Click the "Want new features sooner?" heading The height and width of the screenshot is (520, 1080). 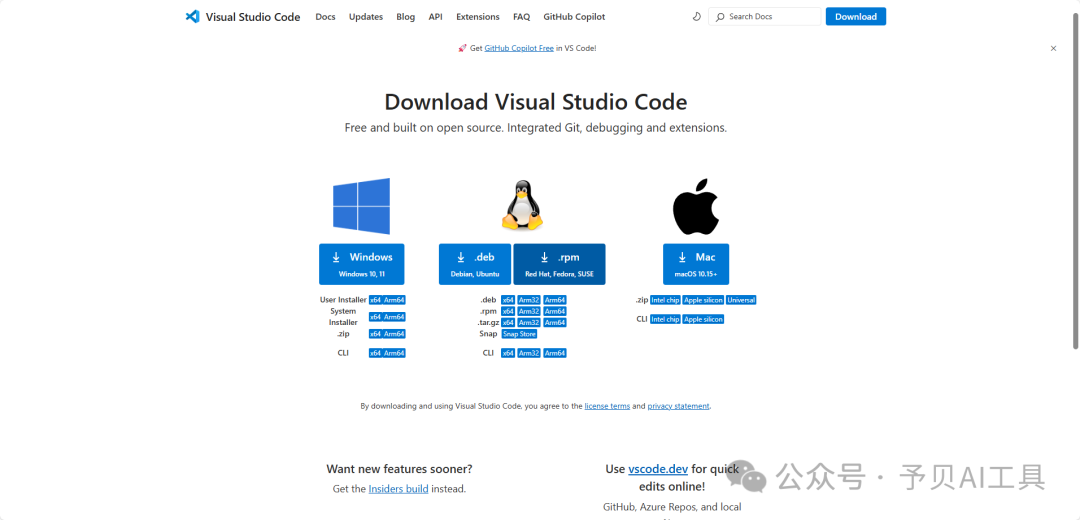tap(399, 469)
